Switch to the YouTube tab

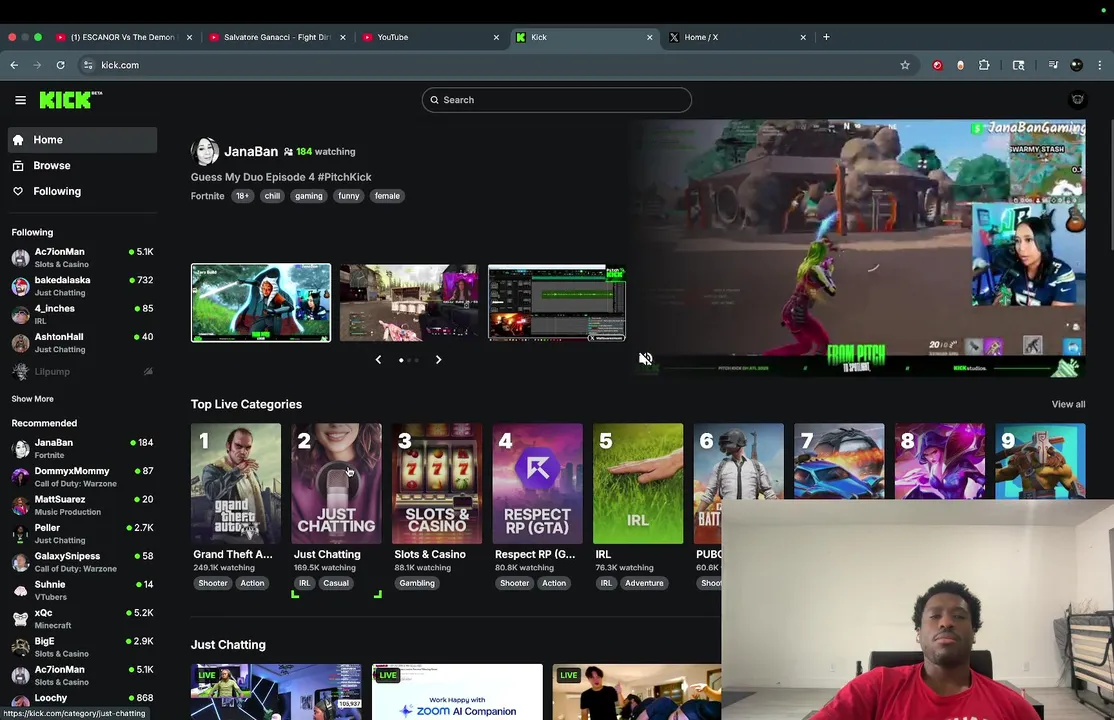(x=431, y=37)
